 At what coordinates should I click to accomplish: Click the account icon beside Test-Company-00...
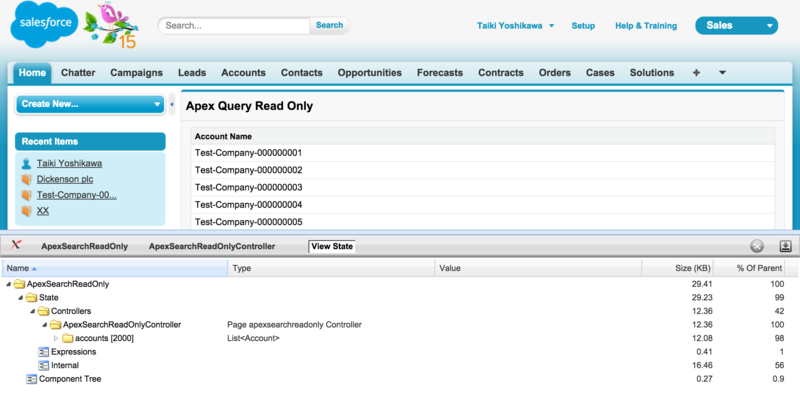[x=27, y=195]
